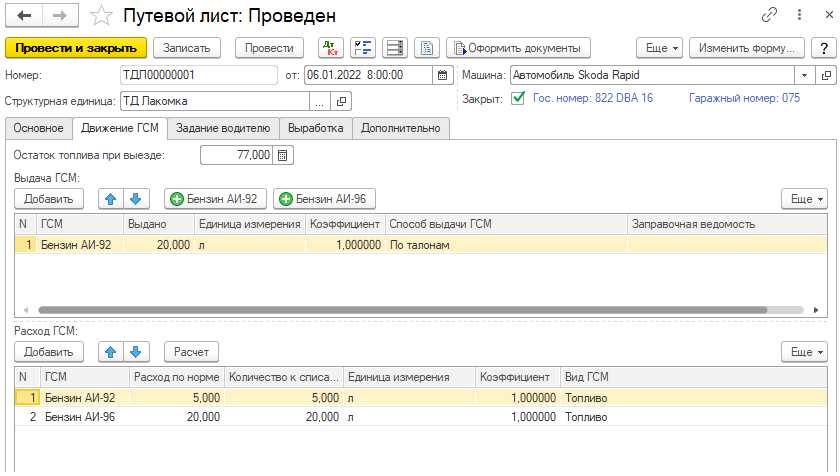
Task: Open the Еще menu in Выдача ГСМ section
Action: point(805,199)
